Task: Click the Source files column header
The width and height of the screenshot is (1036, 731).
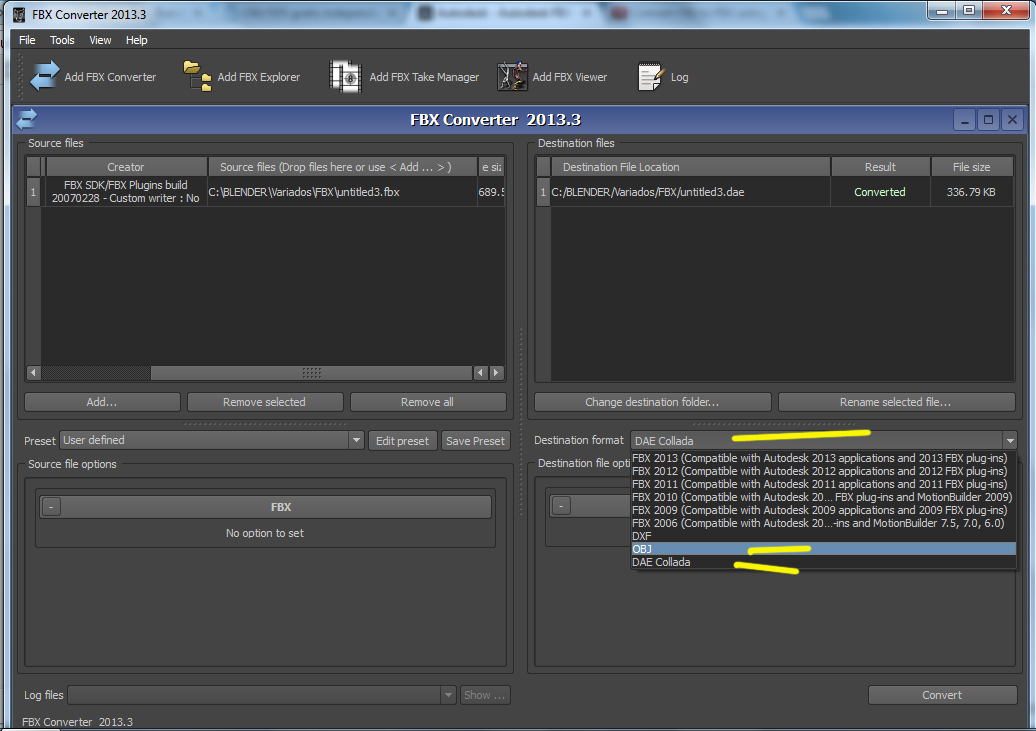Action: [342, 167]
